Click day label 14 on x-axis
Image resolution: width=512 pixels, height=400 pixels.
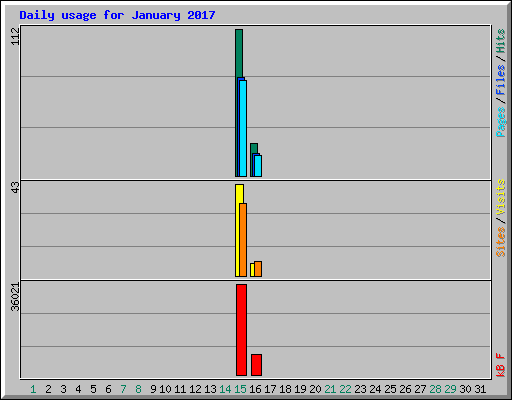[x=225, y=389]
